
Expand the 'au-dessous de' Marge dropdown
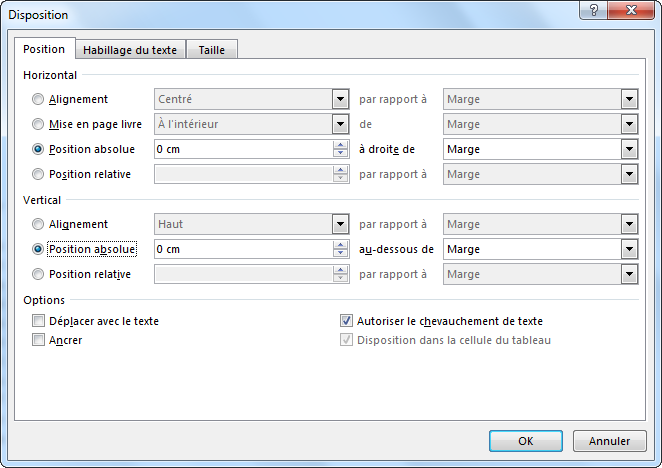click(x=628, y=249)
